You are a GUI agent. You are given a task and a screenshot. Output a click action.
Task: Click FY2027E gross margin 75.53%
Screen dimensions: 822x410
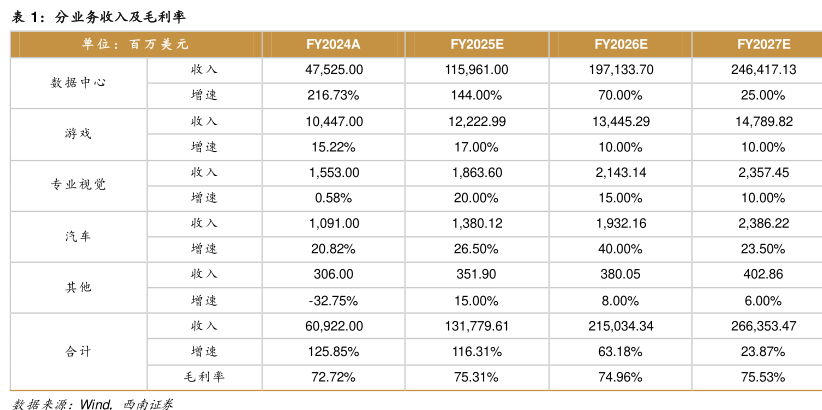click(763, 377)
